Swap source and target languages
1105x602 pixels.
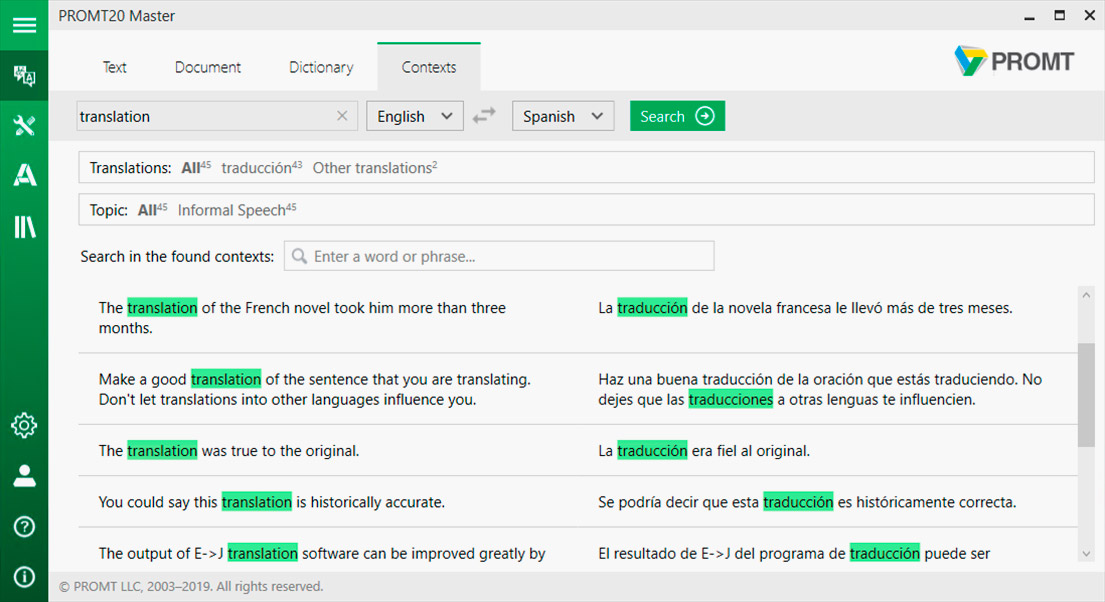[484, 116]
